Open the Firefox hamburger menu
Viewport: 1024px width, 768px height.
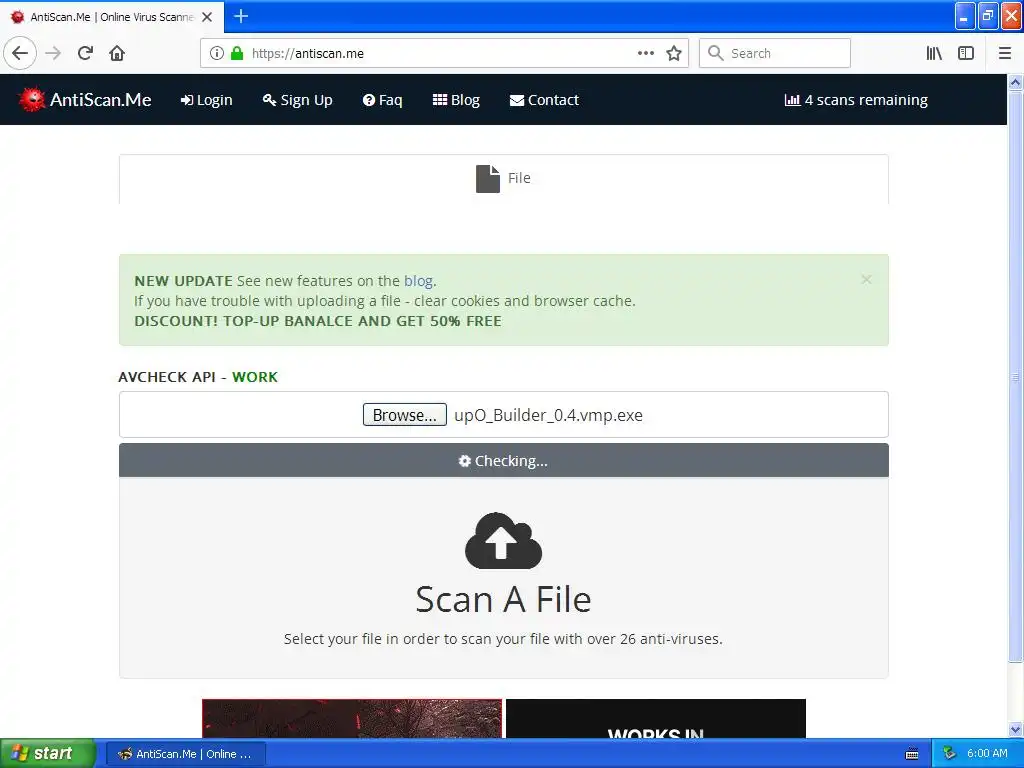(x=1004, y=53)
